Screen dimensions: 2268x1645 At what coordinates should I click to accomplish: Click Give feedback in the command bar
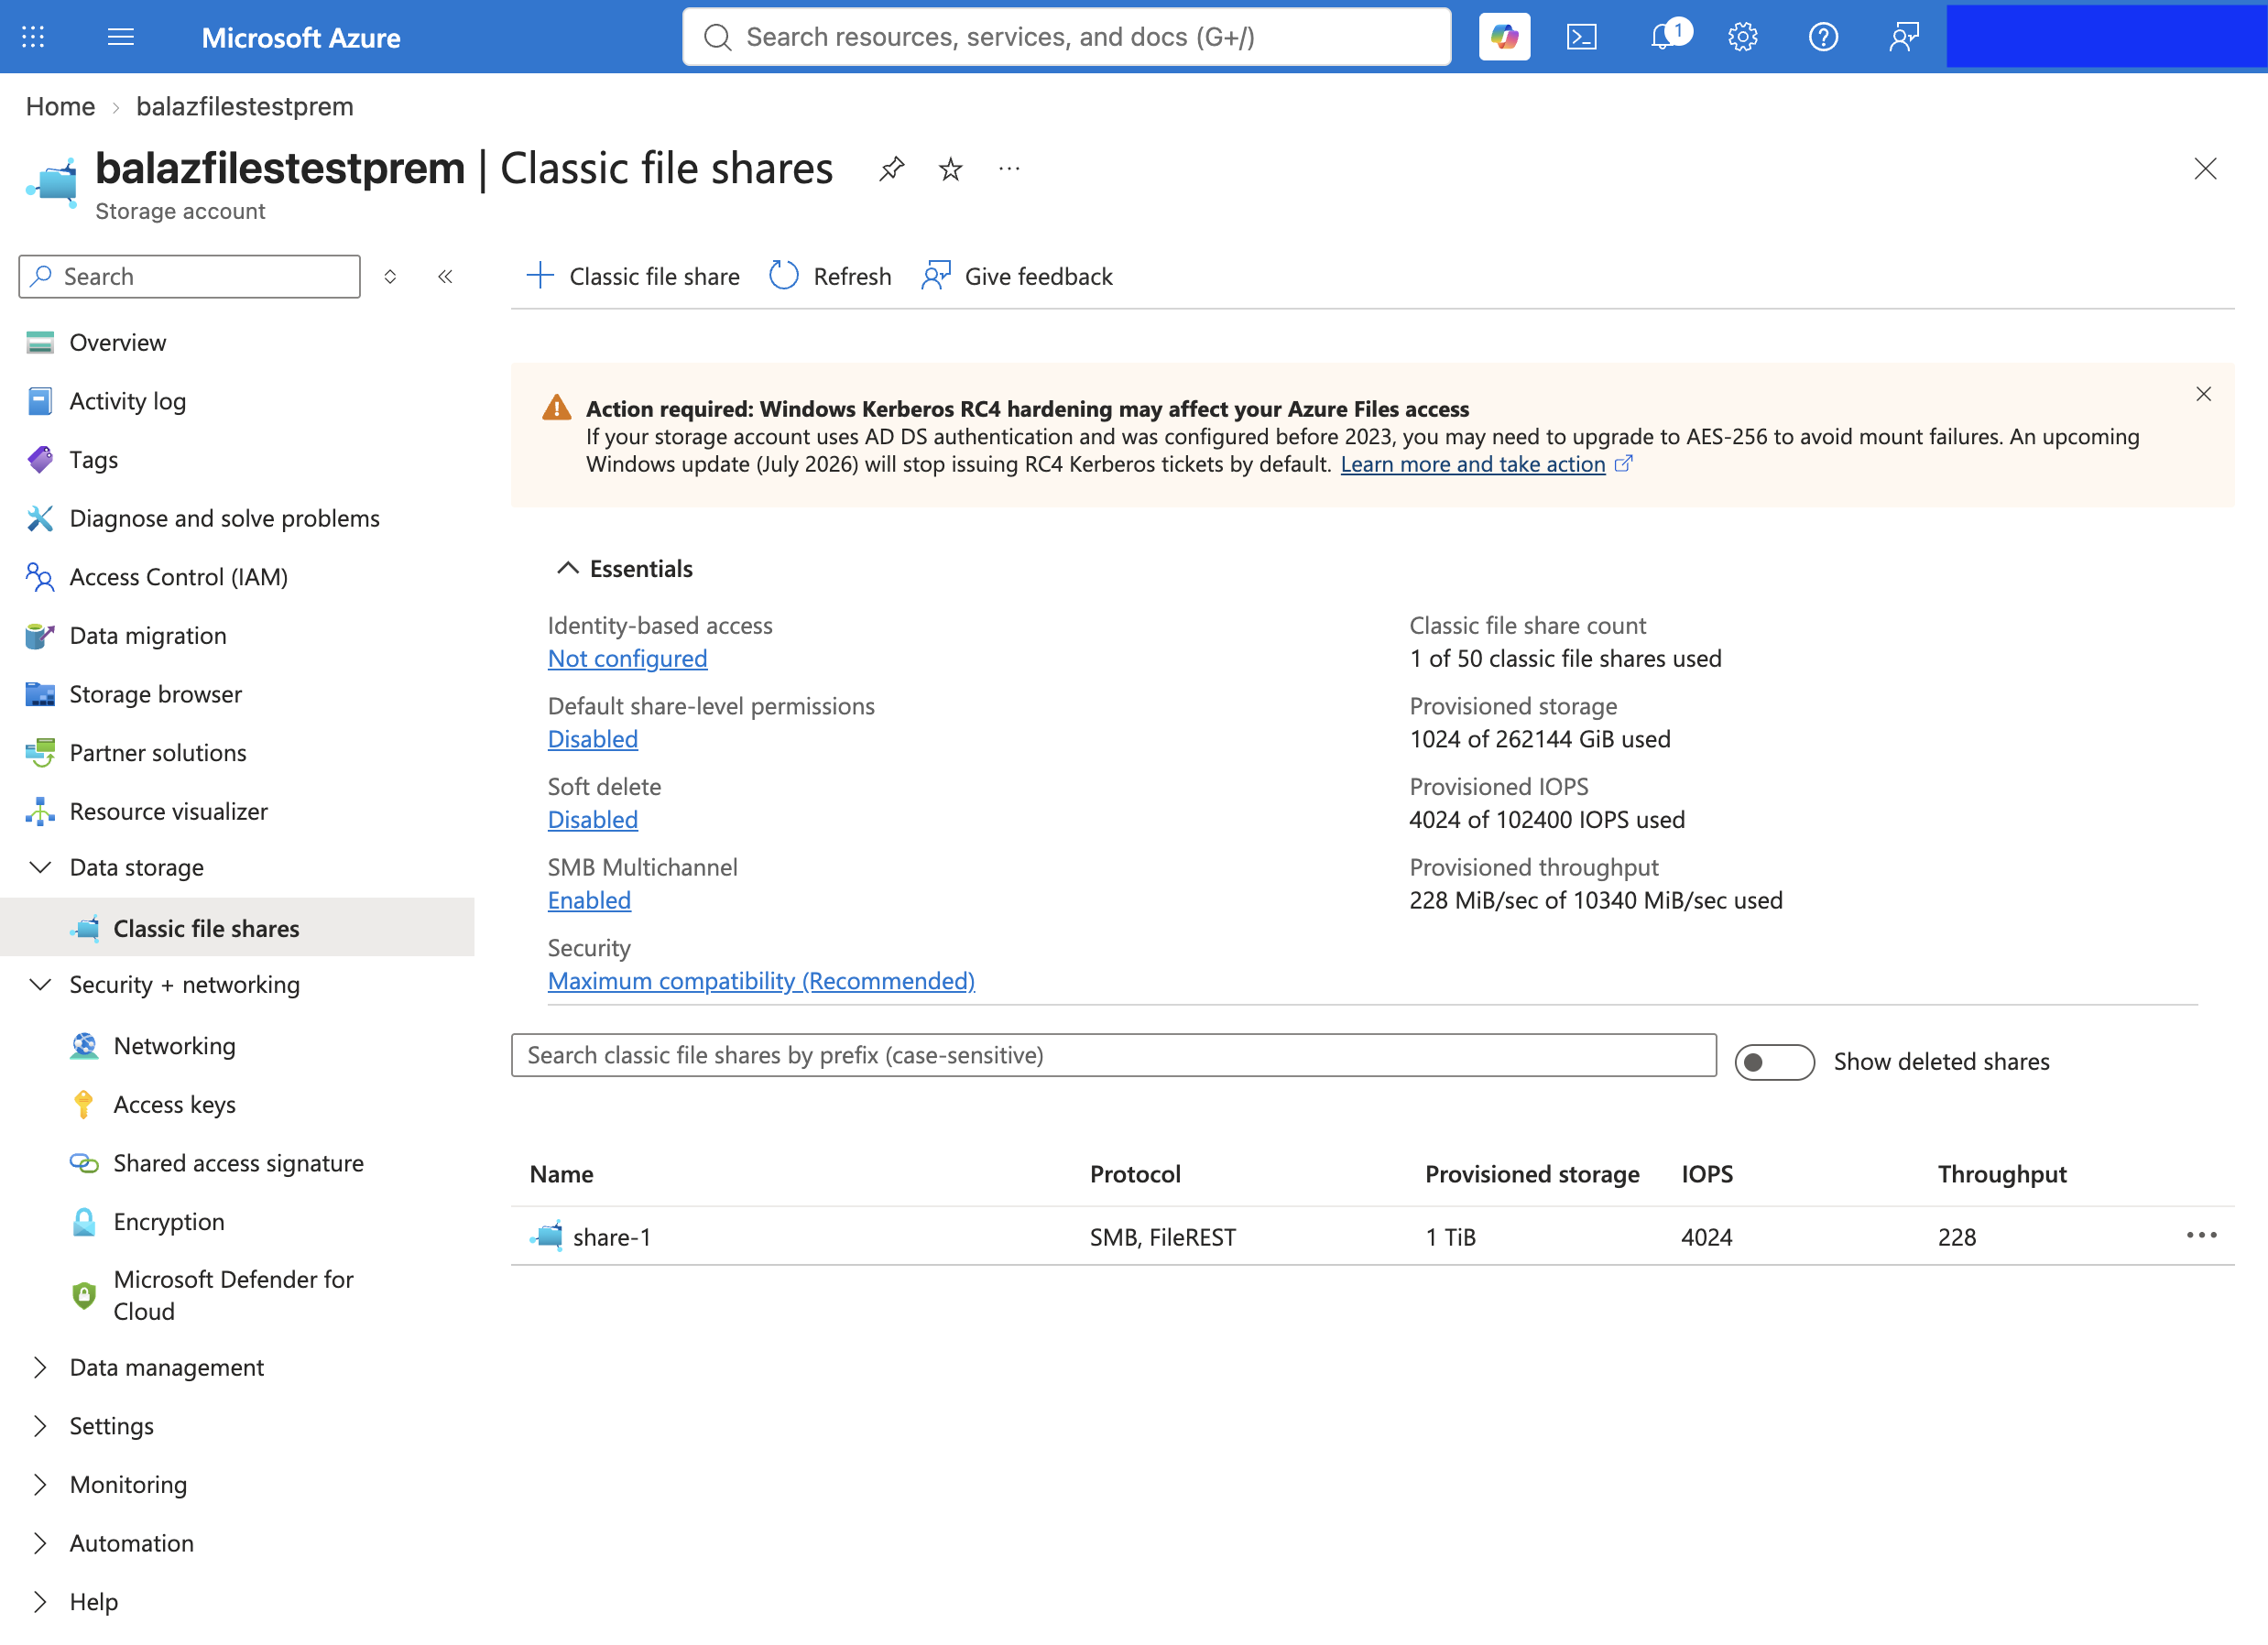[1017, 277]
